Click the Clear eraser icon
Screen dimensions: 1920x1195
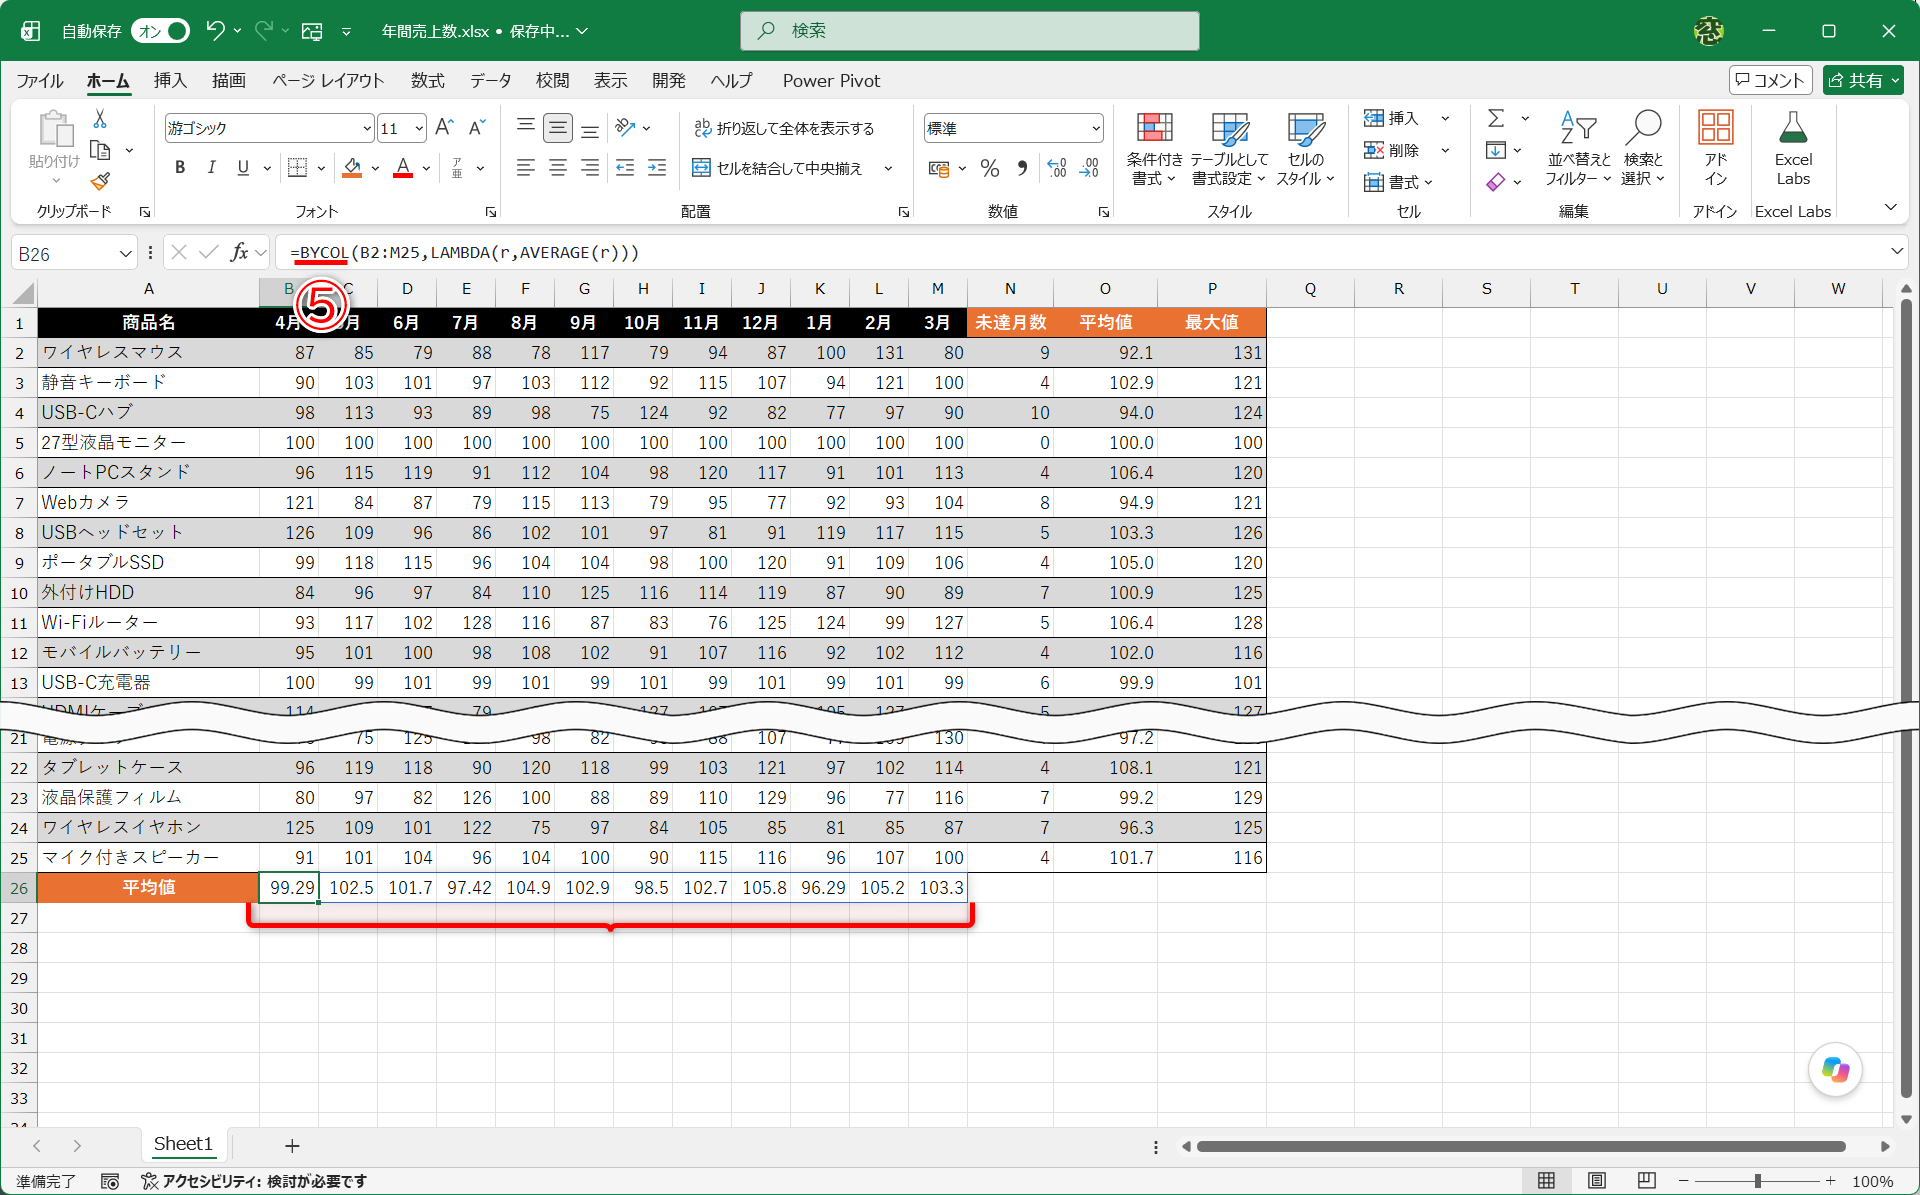pyautogui.click(x=1496, y=182)
